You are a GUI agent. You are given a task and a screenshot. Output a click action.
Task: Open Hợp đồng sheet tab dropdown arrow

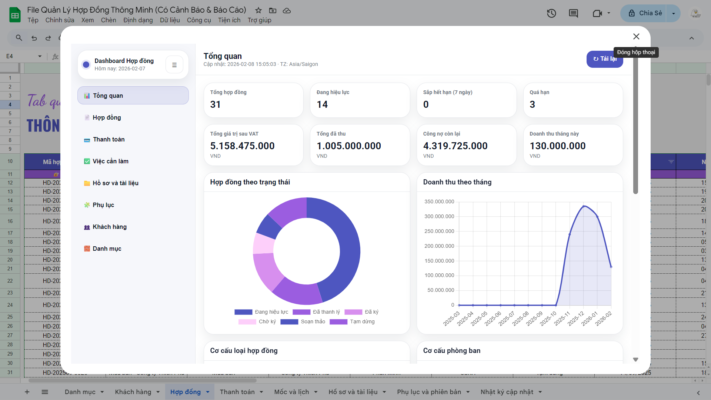click(207, 392)
